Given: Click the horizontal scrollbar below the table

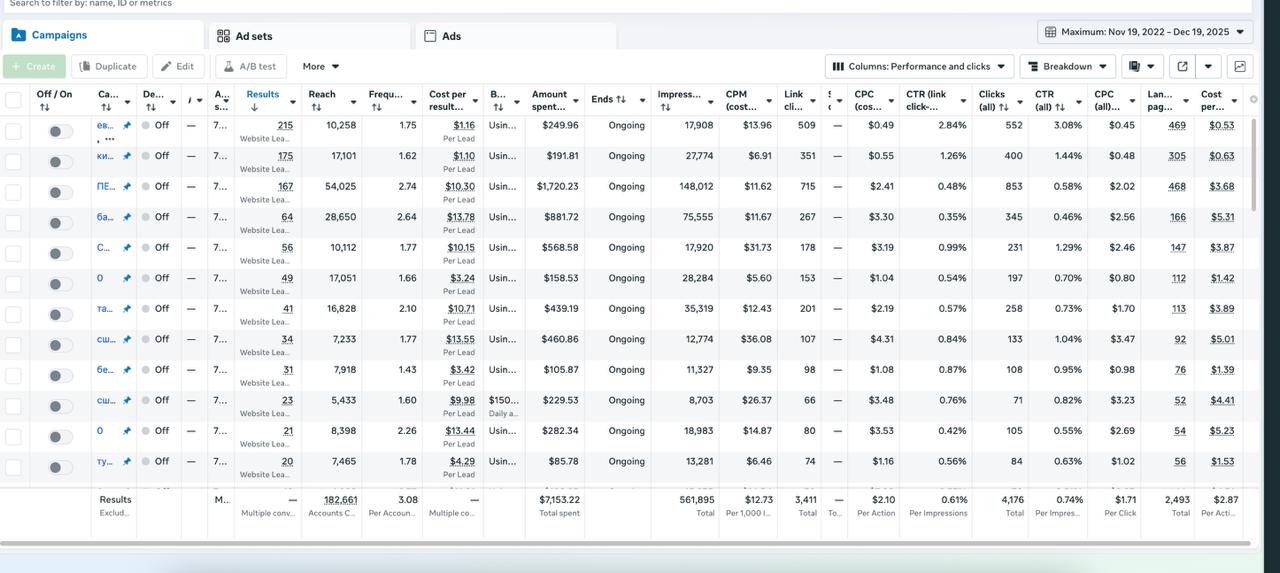Looking at the screenshot, I should point(625,545).
